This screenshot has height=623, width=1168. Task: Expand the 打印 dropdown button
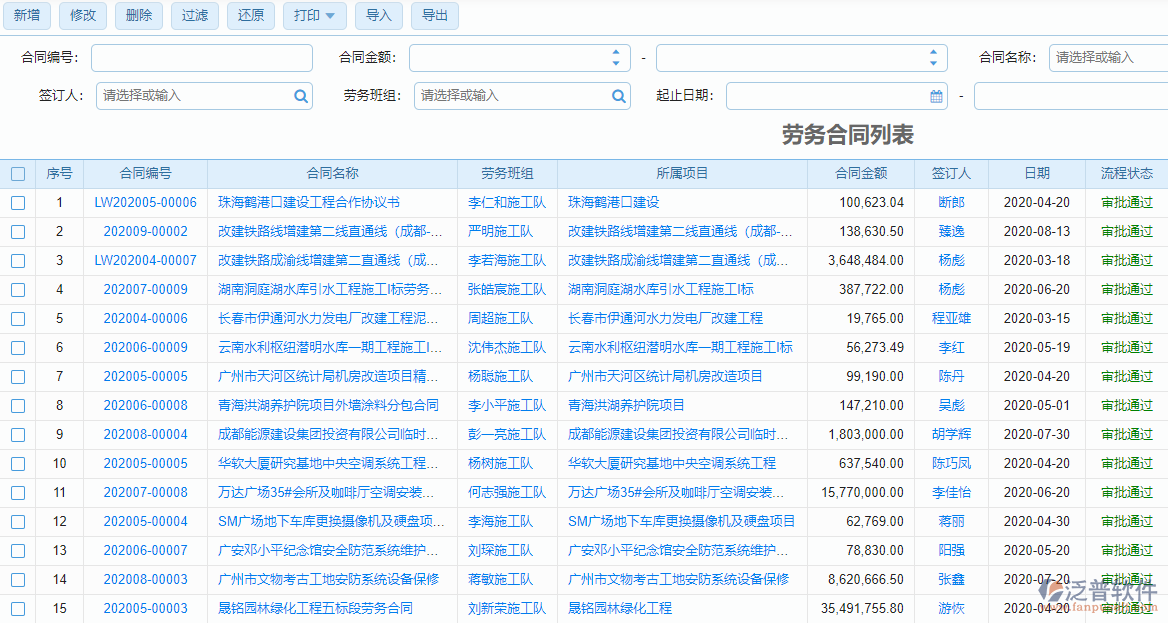315,15
